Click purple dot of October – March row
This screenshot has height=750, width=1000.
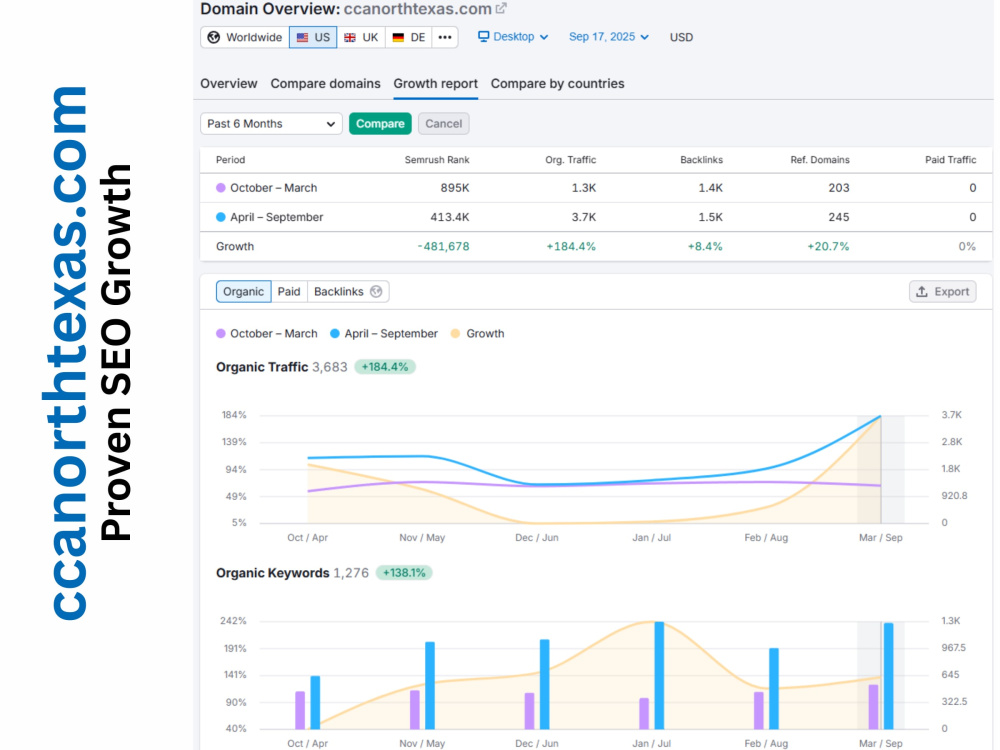[221, 188]
